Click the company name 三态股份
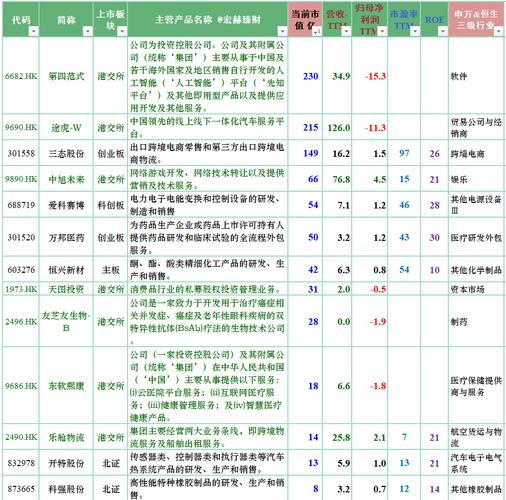The height and width of the screenshot is (500, 506). click(66, 154)
